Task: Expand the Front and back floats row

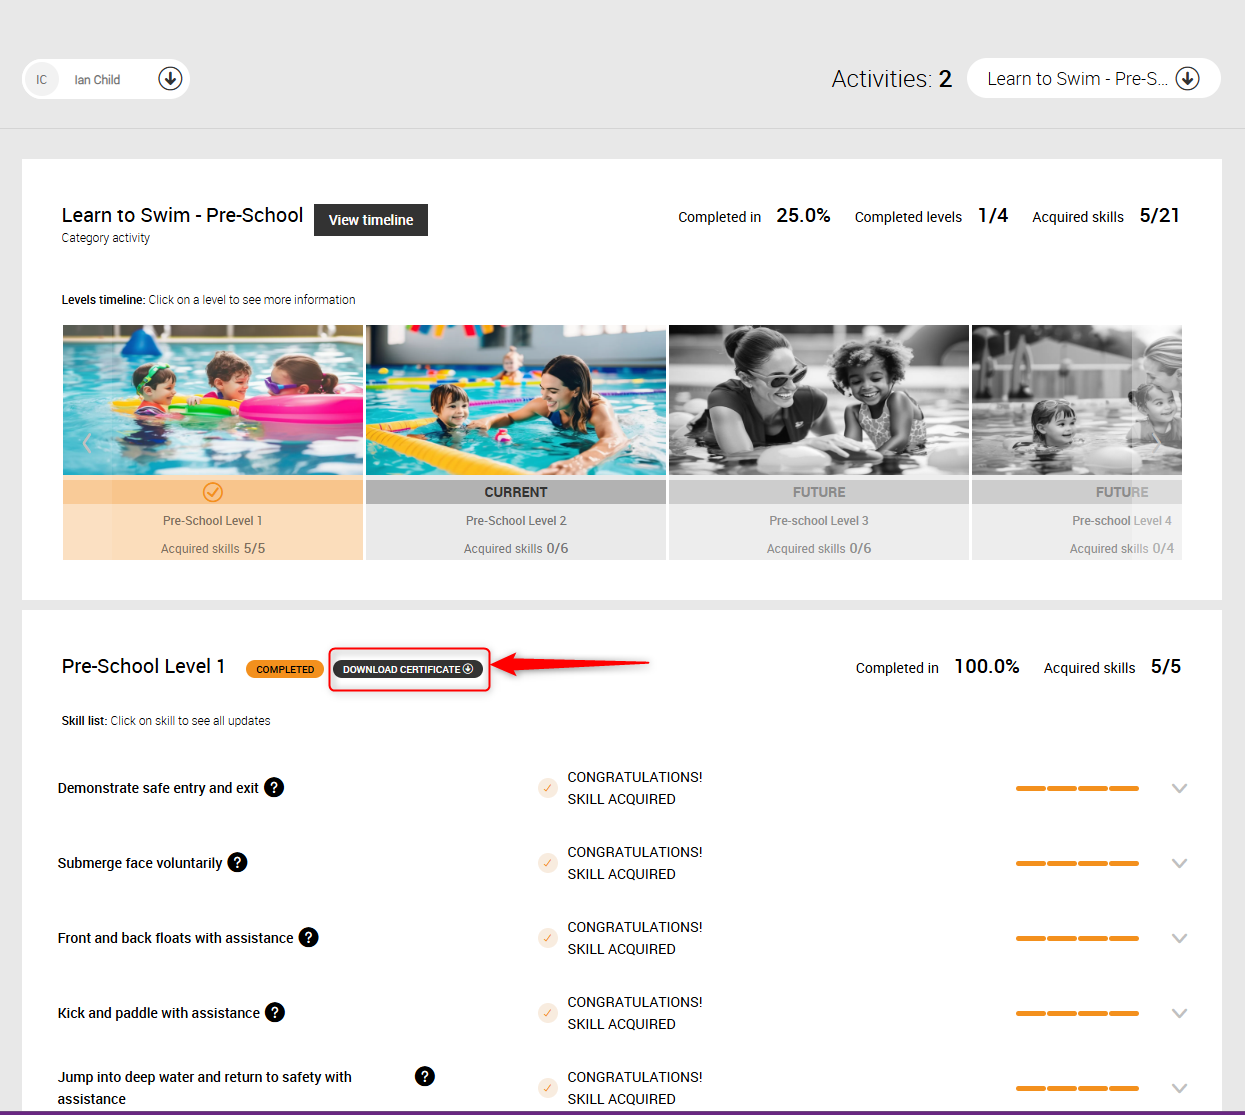Action: point(1179,939)
